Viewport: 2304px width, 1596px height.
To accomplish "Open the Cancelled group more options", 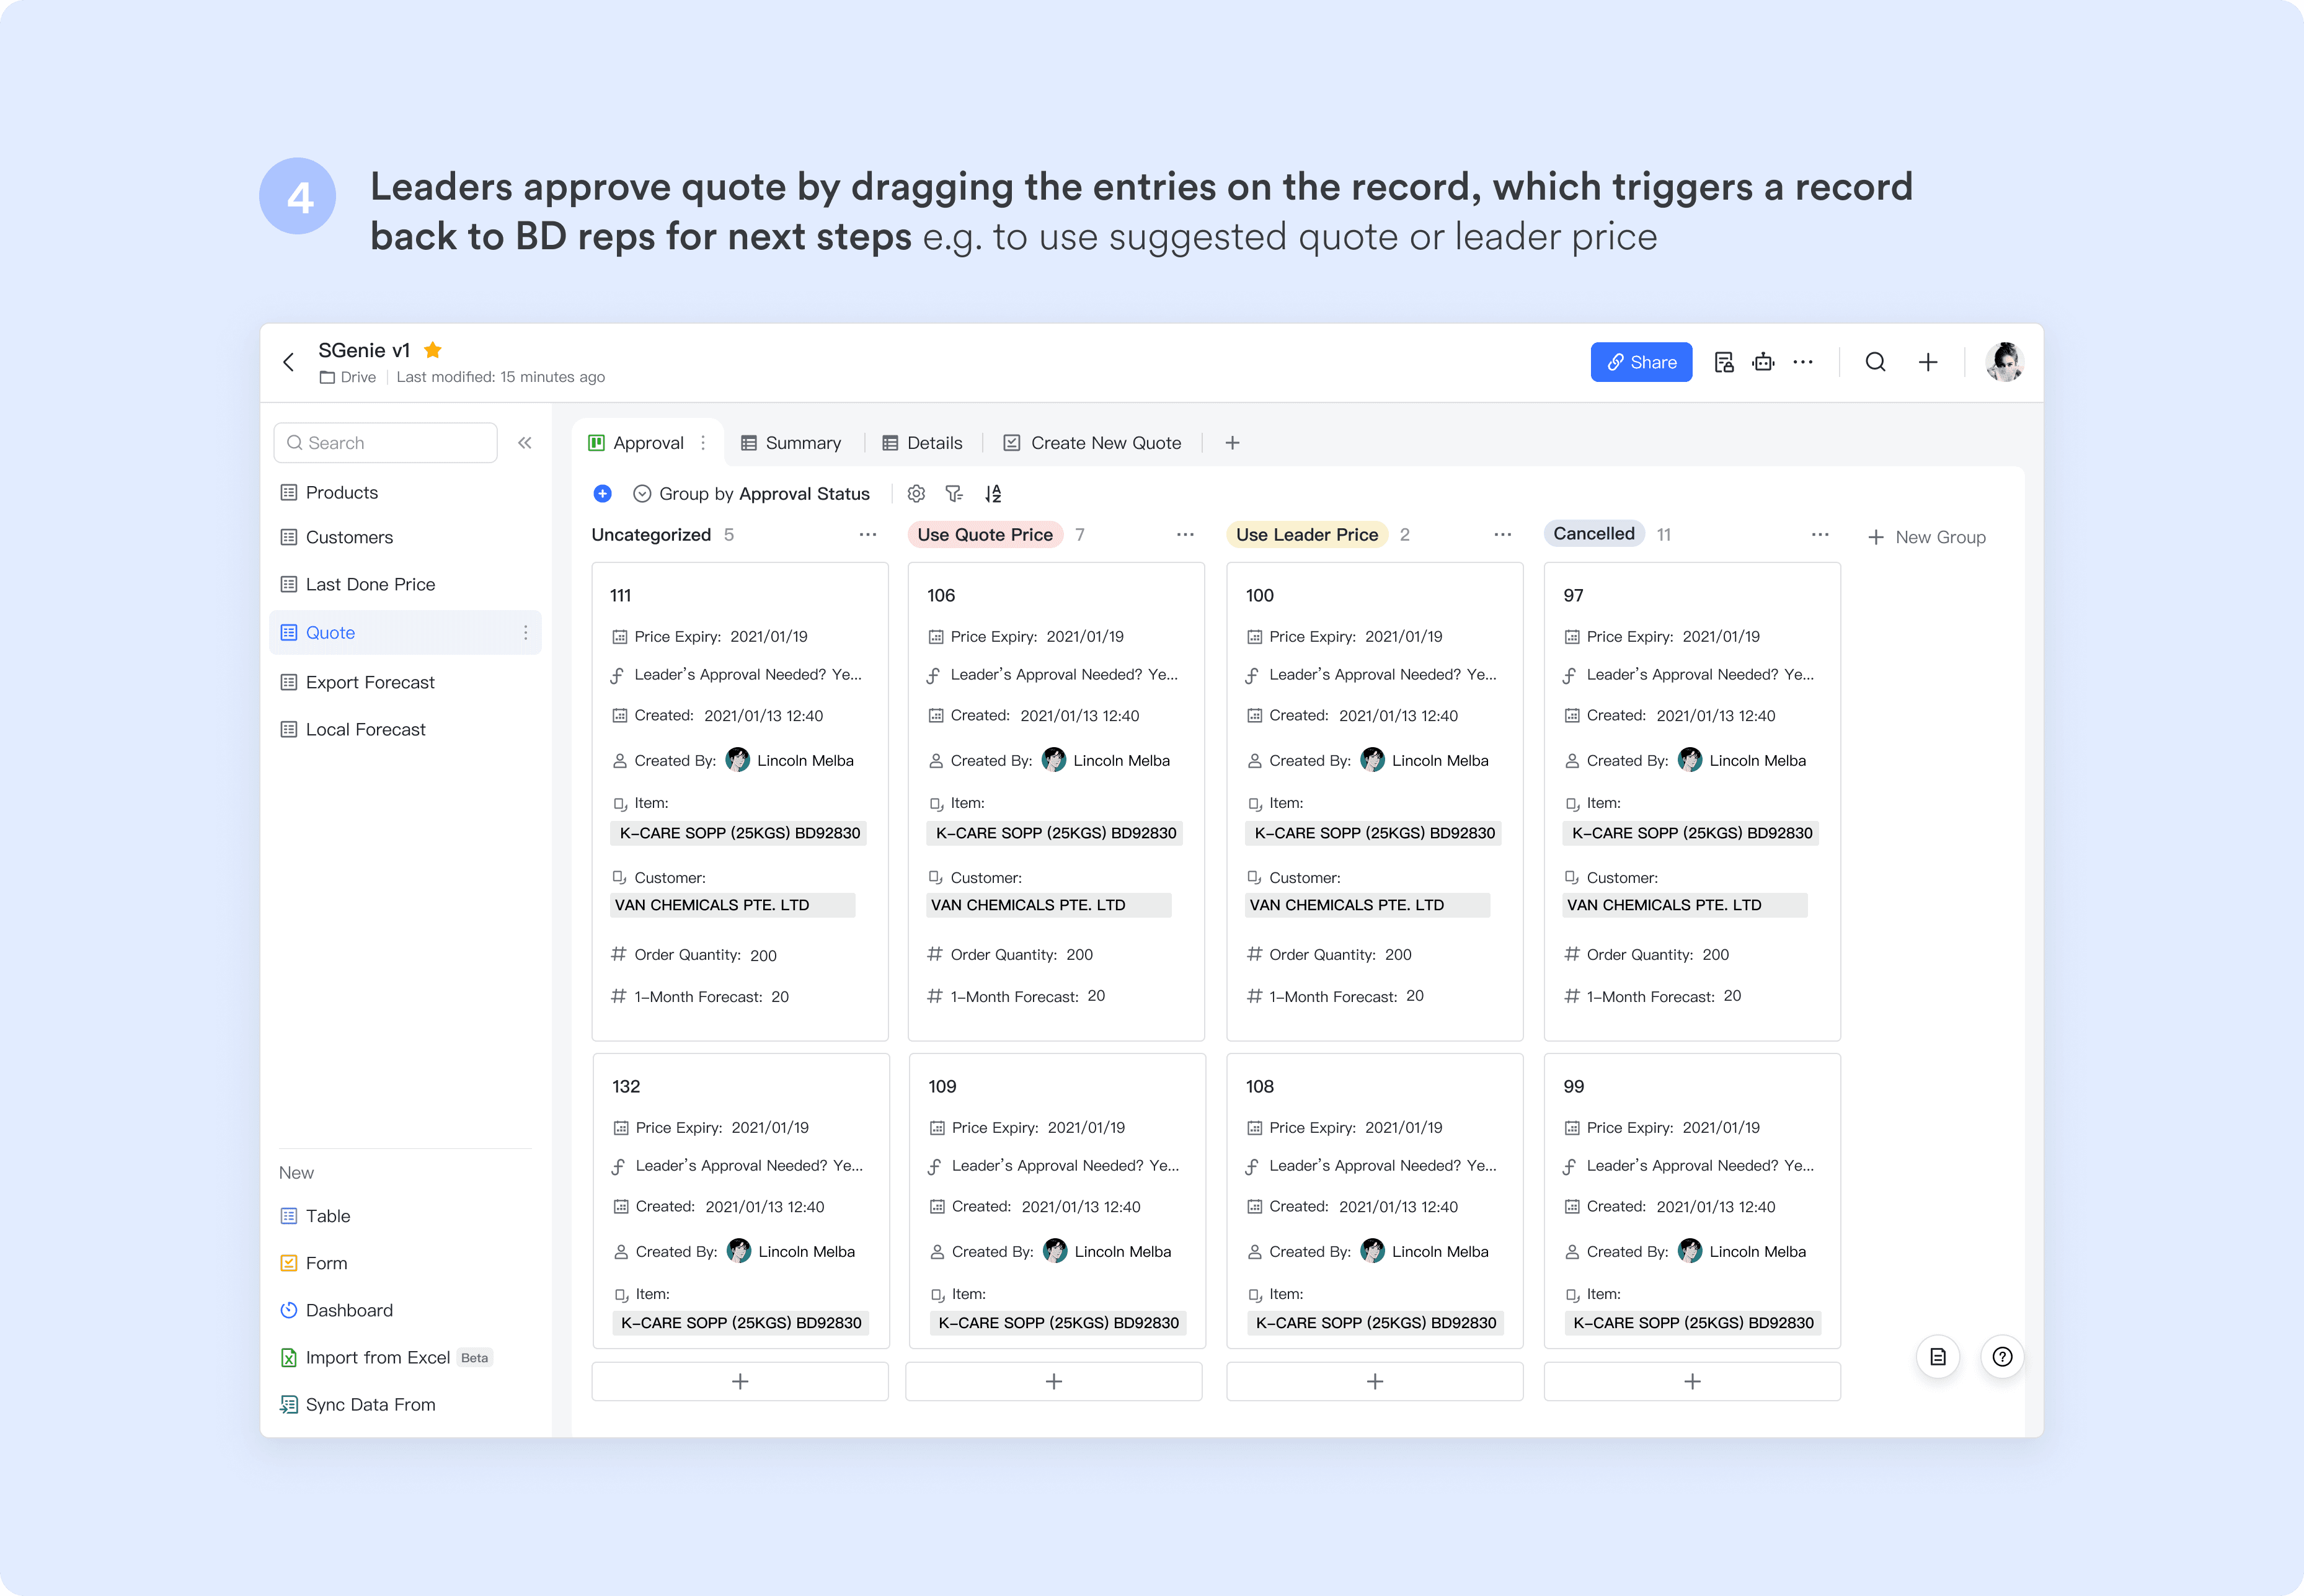I will [1820, 535].
